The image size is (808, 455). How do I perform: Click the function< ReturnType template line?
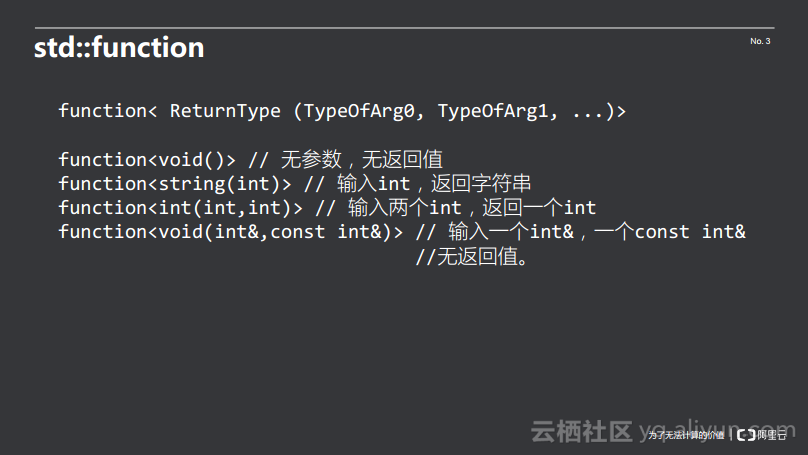pos(341,111)
